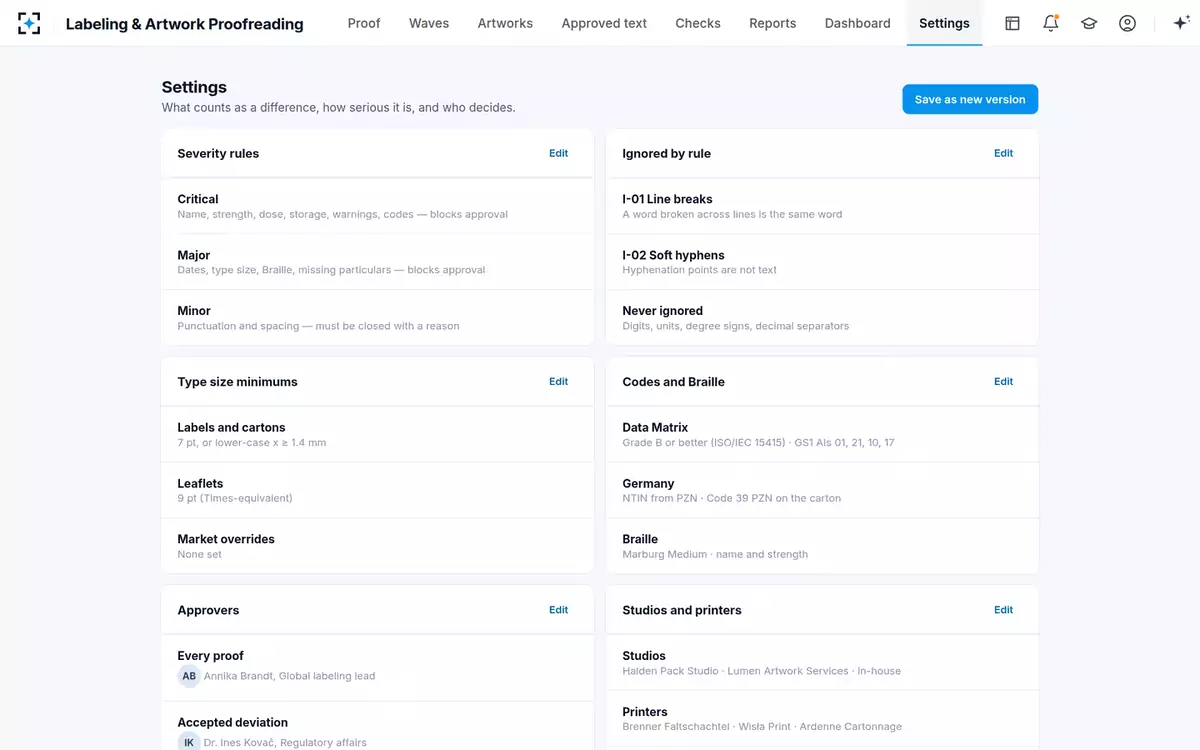Open the Waves tab
This screenshot has height=750, width=1200.
[429, 23]
